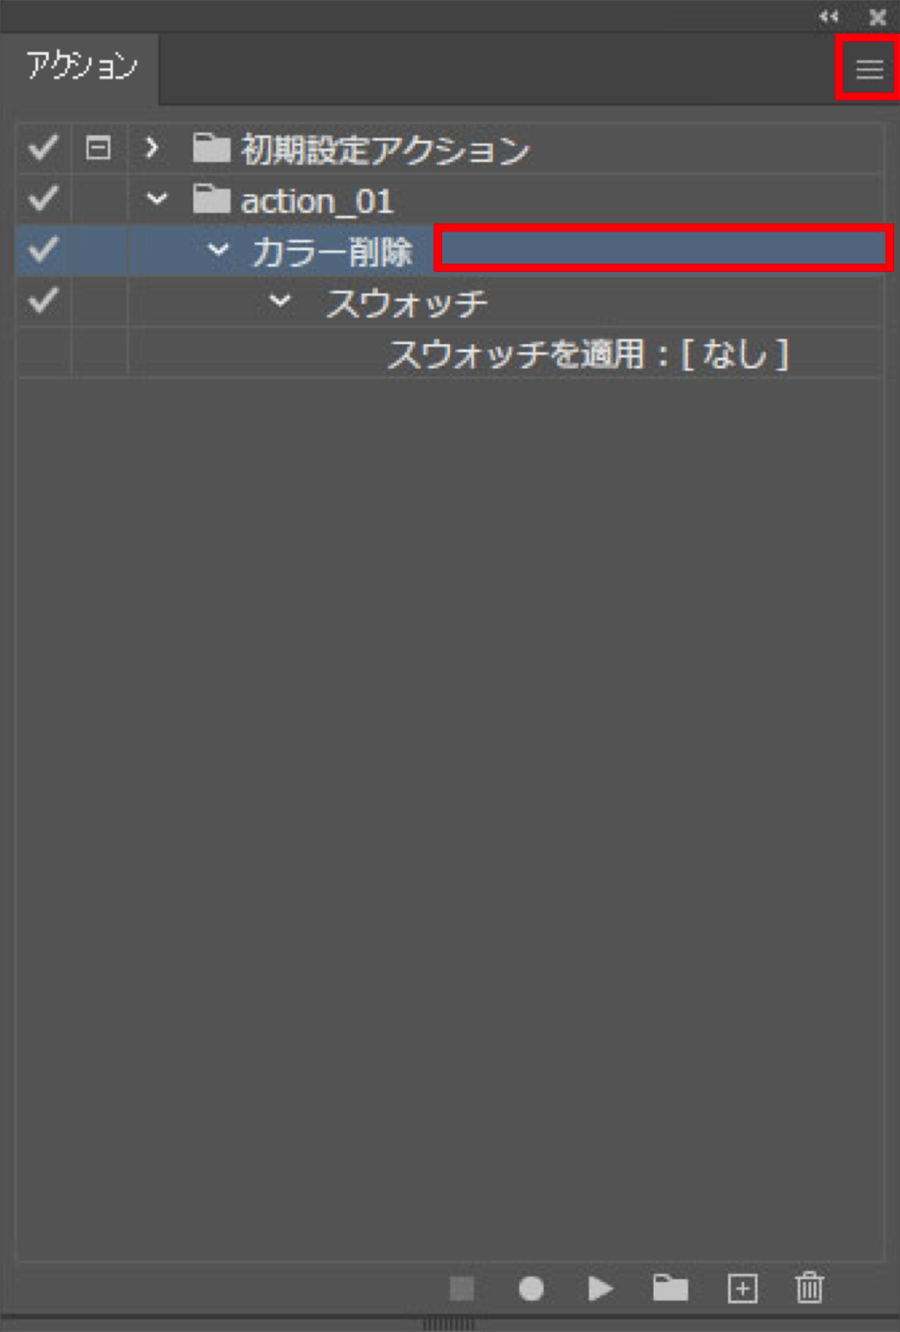Toggle checkmark for カラー削除 action
Image resolution: width=900 pixels, height=1332 pixels.
43,250
